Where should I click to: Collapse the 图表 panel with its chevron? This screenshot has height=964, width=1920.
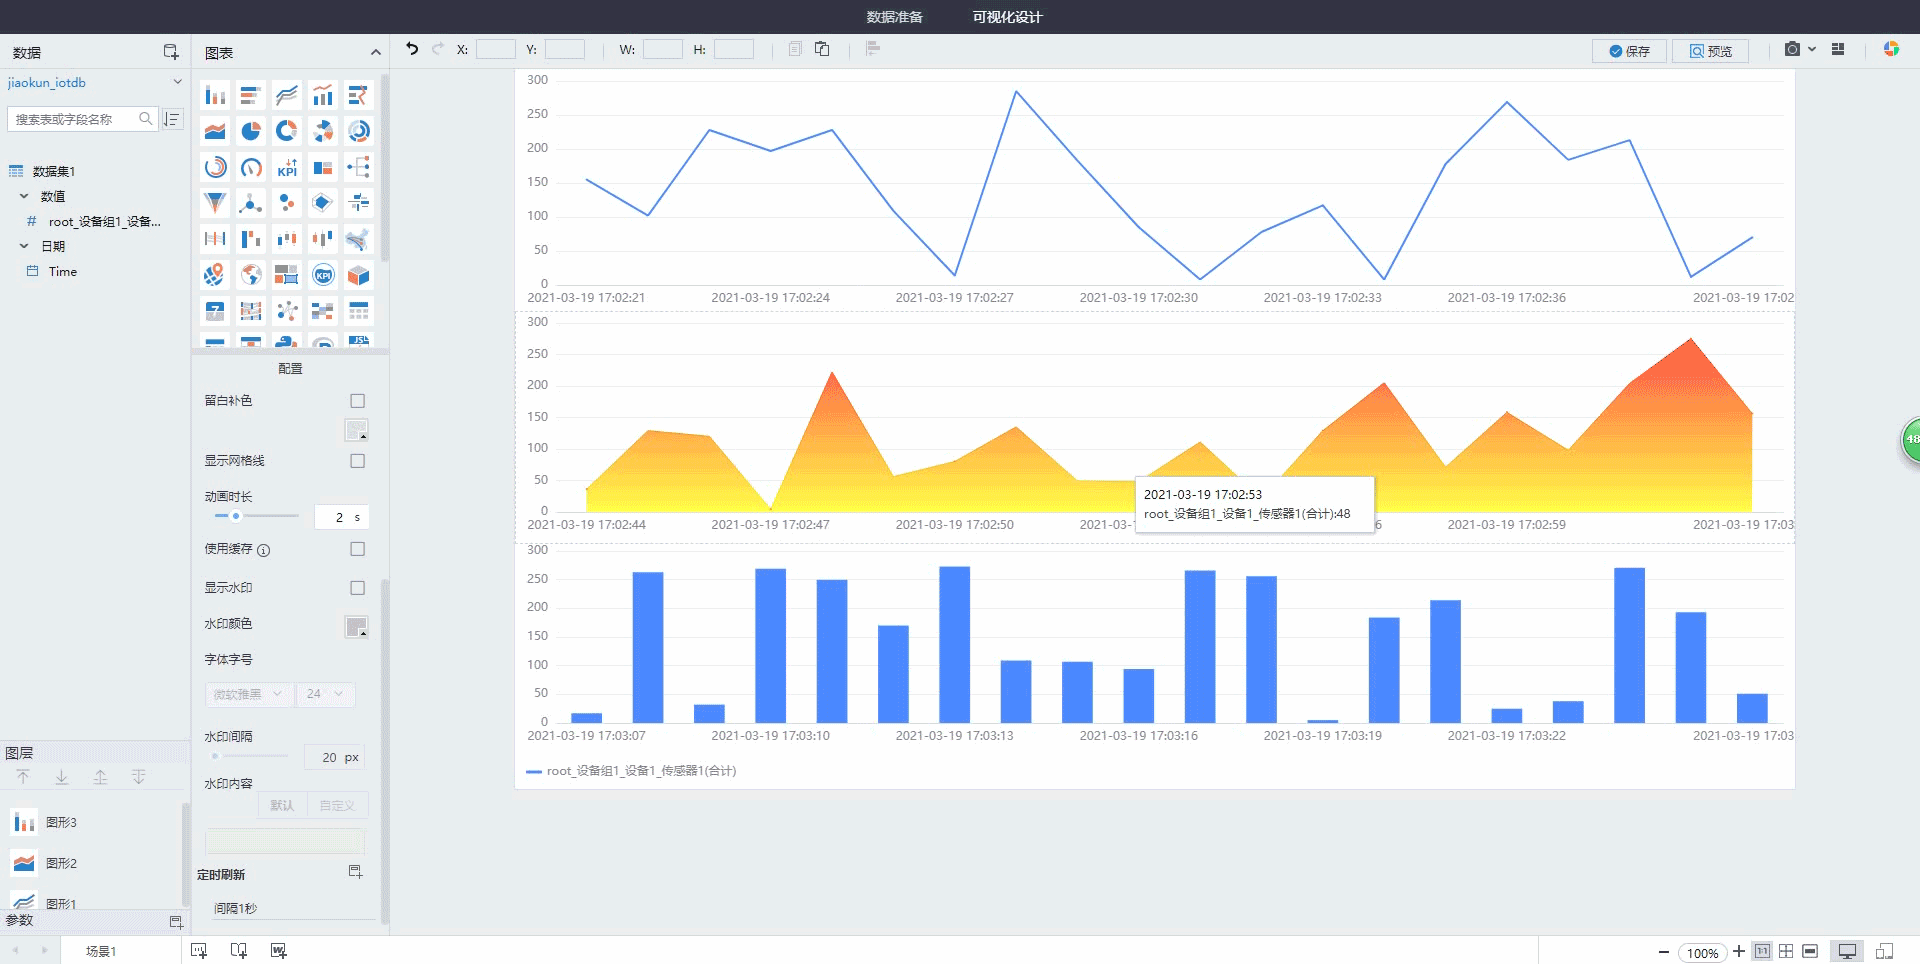(375, 52)
